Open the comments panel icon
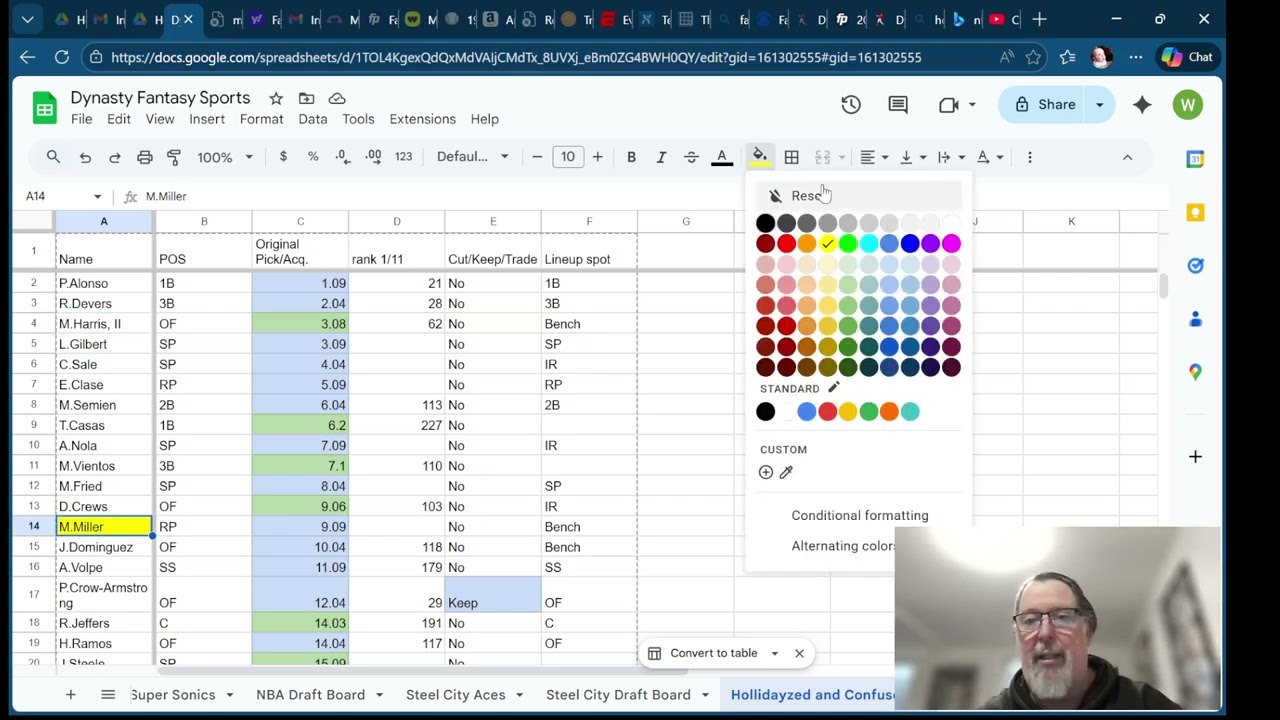The image size is (1280, 720). (898, 105)
